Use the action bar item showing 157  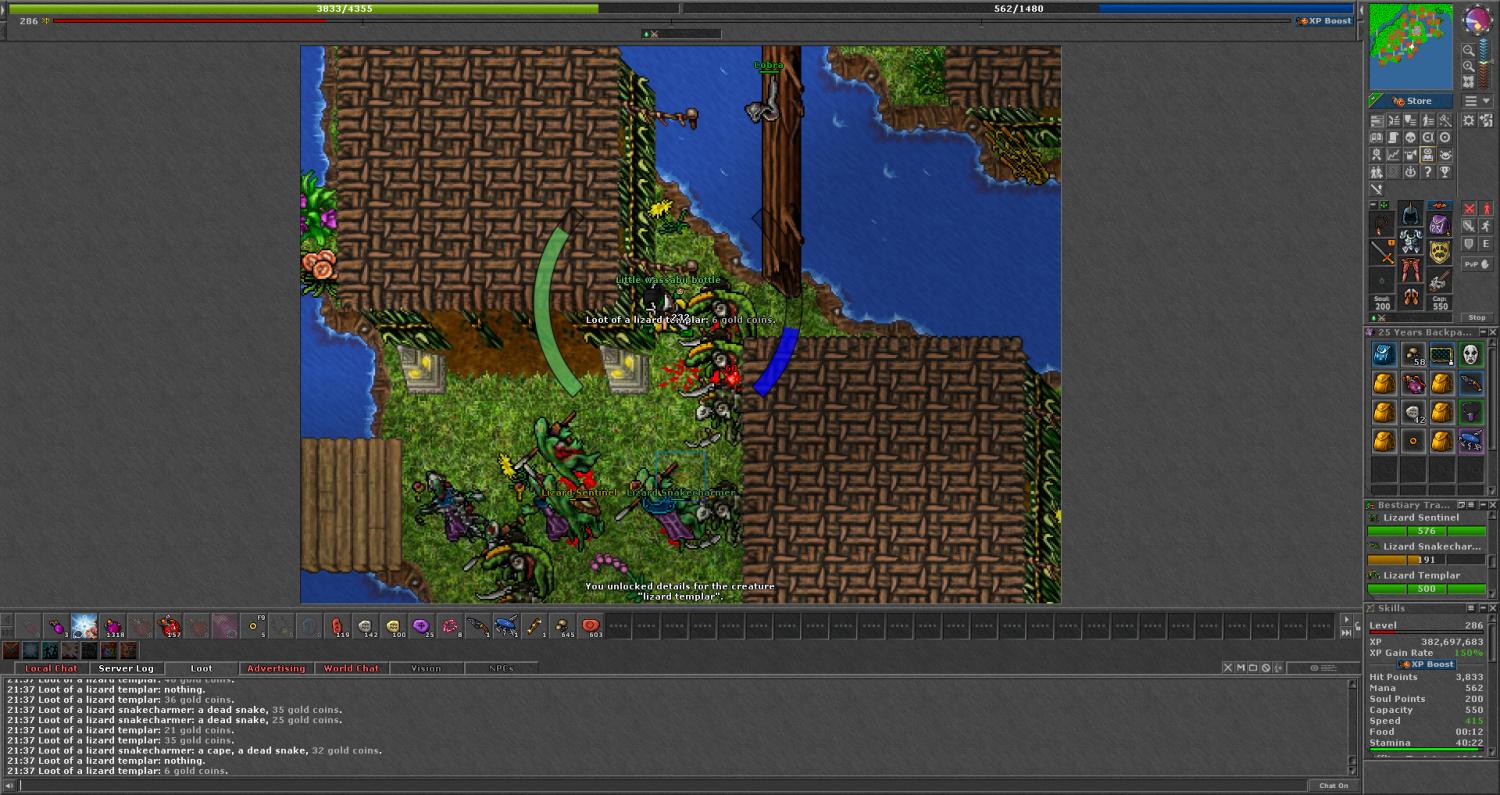(169, 626)
